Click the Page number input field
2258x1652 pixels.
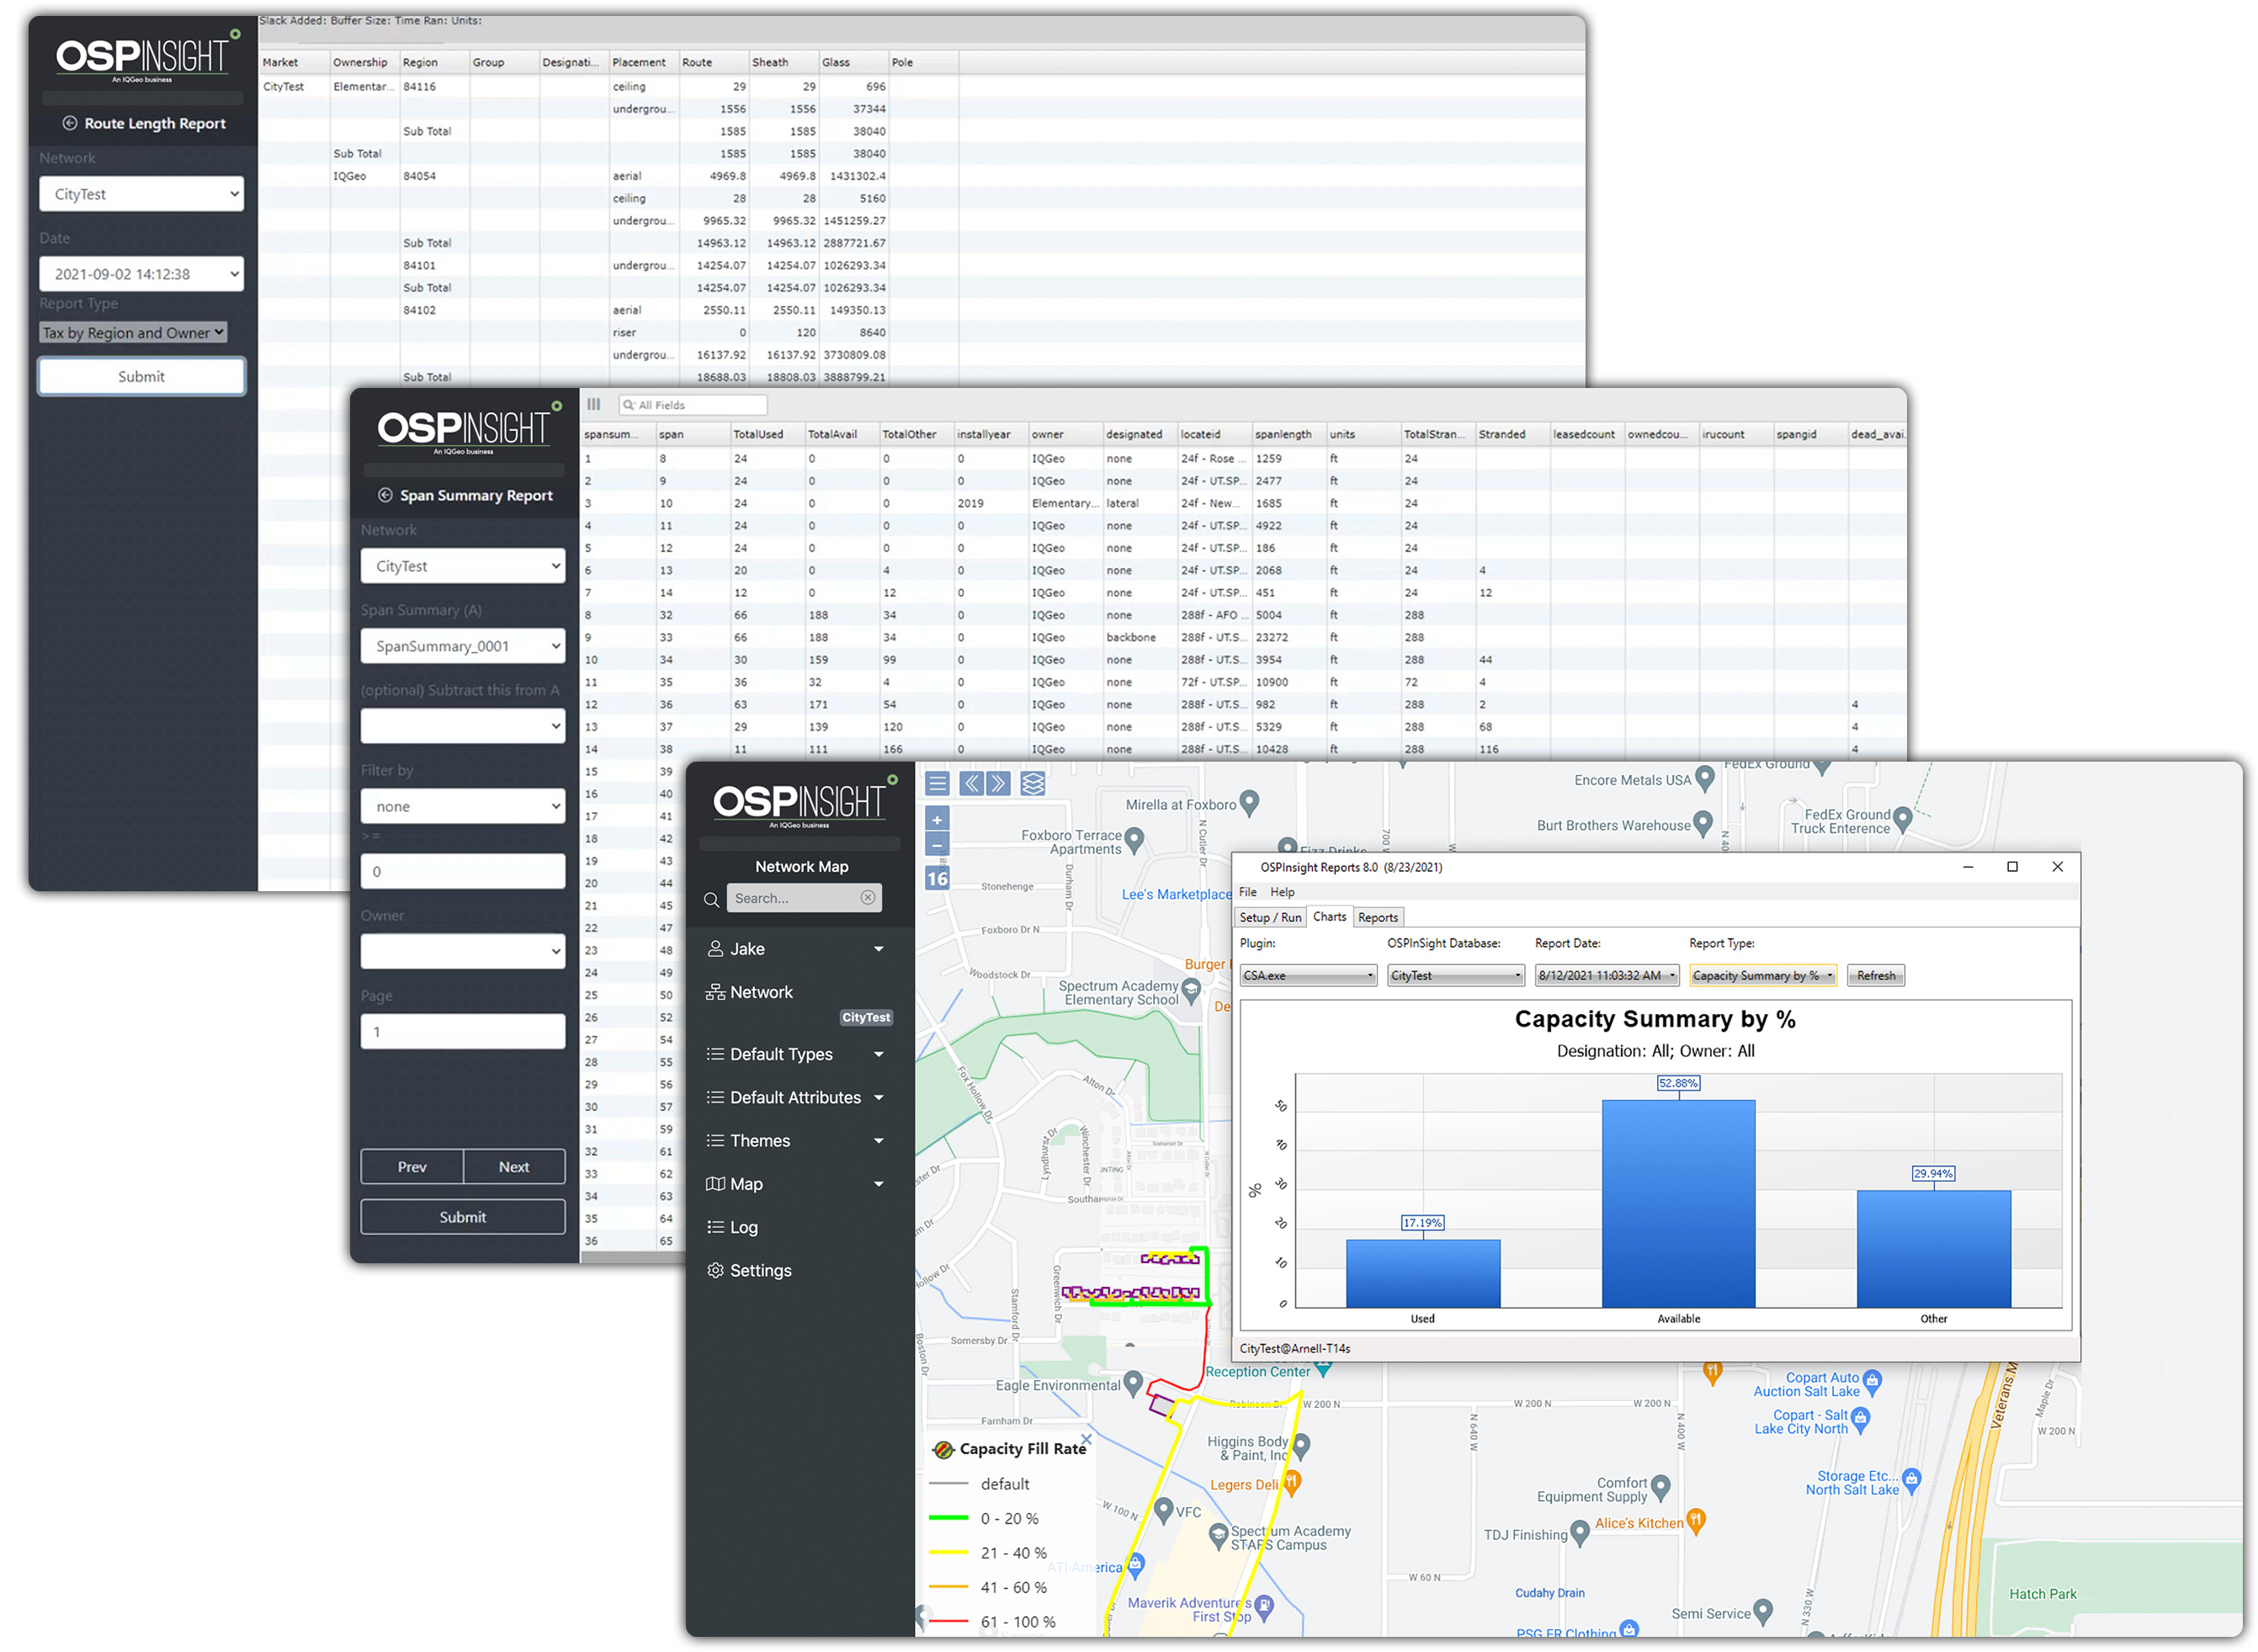coord(462,1031)
